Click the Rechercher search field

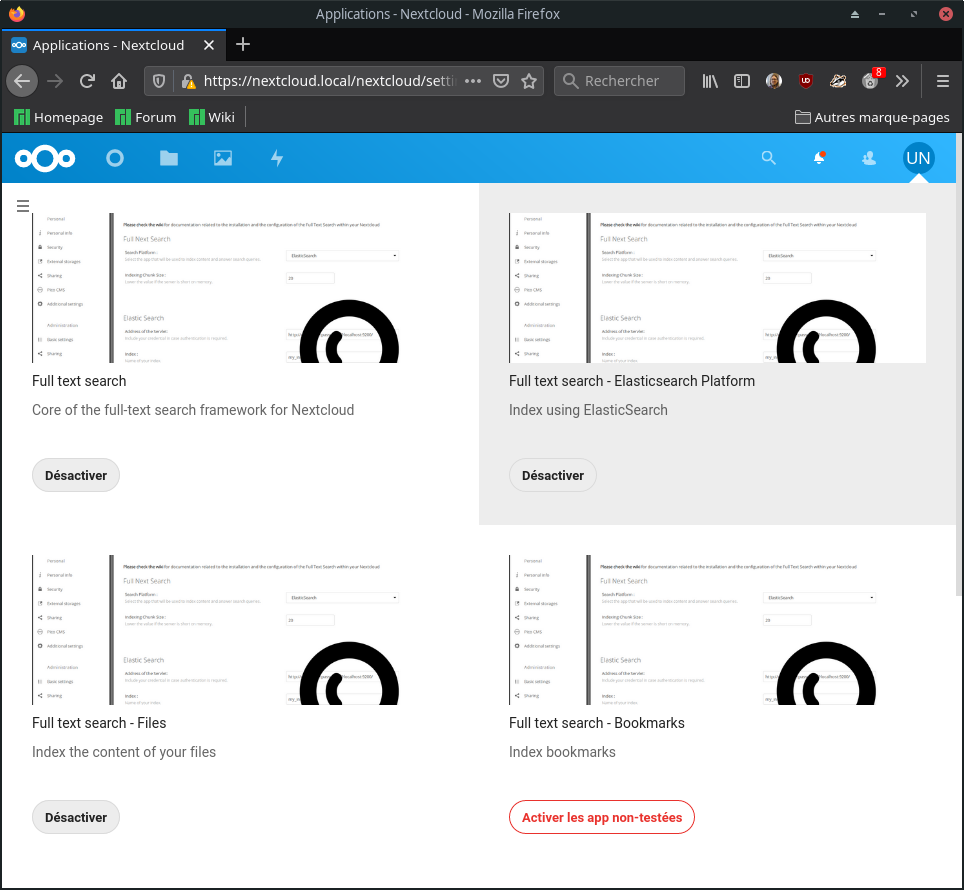(619, 81)
